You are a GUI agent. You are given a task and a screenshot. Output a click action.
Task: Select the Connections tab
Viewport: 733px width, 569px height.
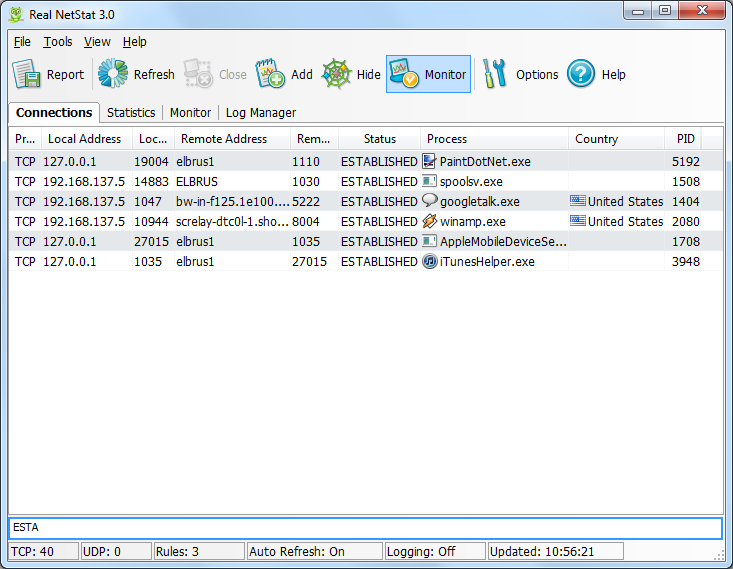click(x=54, y=113)
